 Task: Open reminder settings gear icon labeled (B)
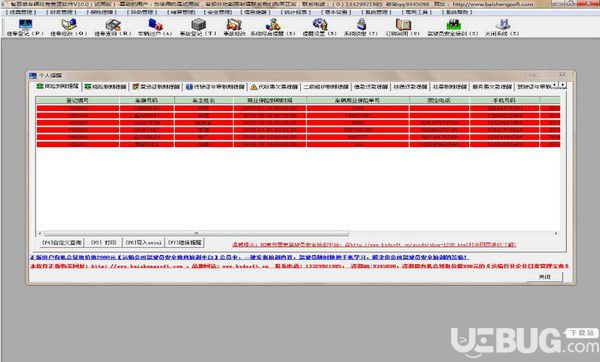[x=320, y=28]
